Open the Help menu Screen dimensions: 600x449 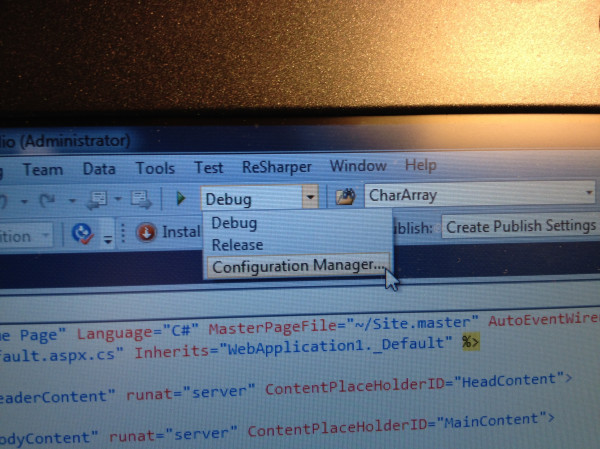pos(421,165)
